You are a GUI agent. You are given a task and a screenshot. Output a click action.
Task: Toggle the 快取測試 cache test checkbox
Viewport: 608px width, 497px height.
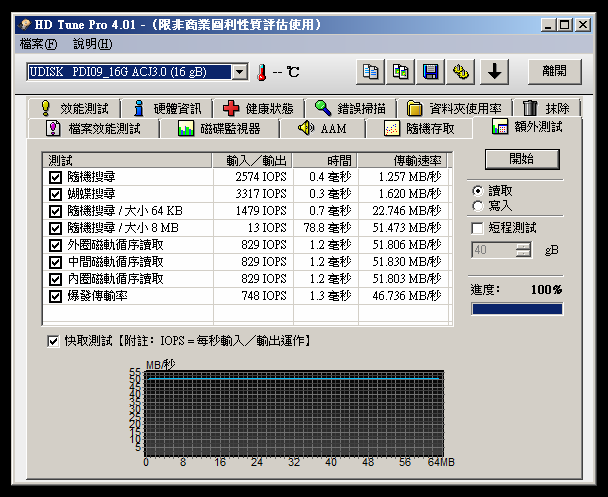pos(53,342)
